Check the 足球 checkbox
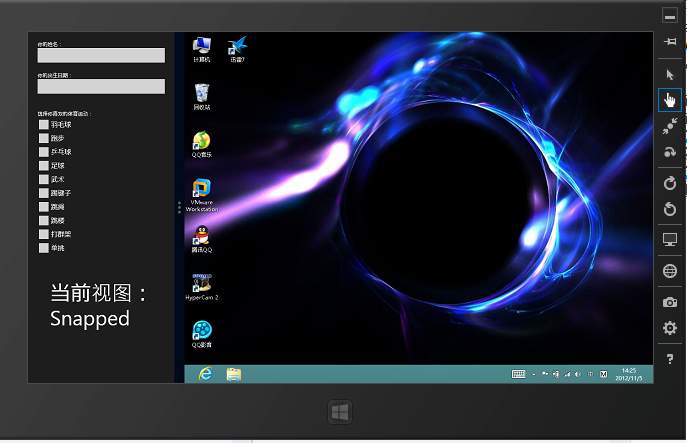The width and height of the screenshot is (687, 443). 44,166
